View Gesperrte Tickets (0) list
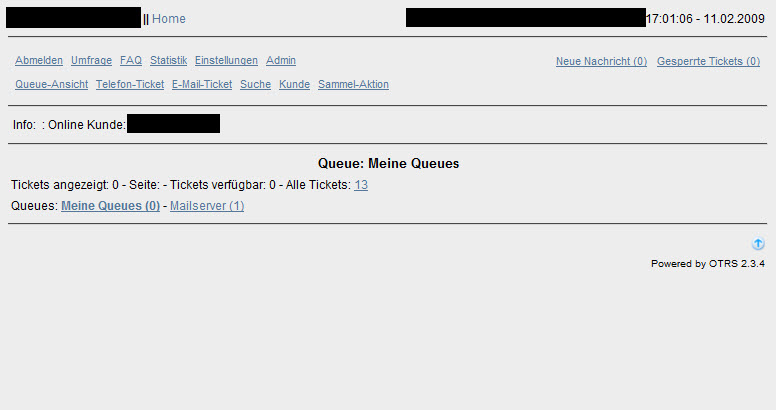Screen dimensions: 776x410 pos(708,61)
